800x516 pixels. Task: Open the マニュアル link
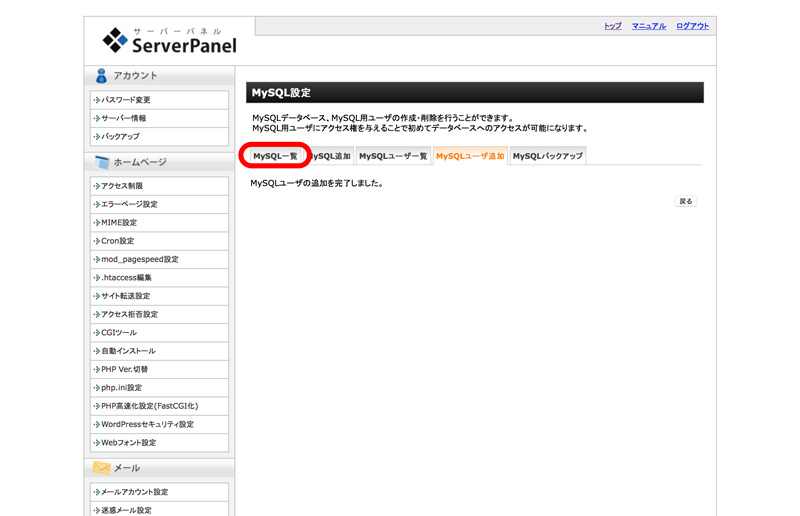[x=648, y=26]
